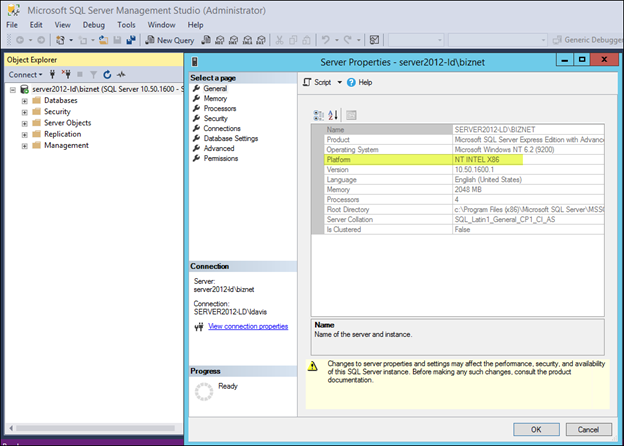Open the first empty toolbar combo box
Screen dimensions: 624x446
(416, 40)
